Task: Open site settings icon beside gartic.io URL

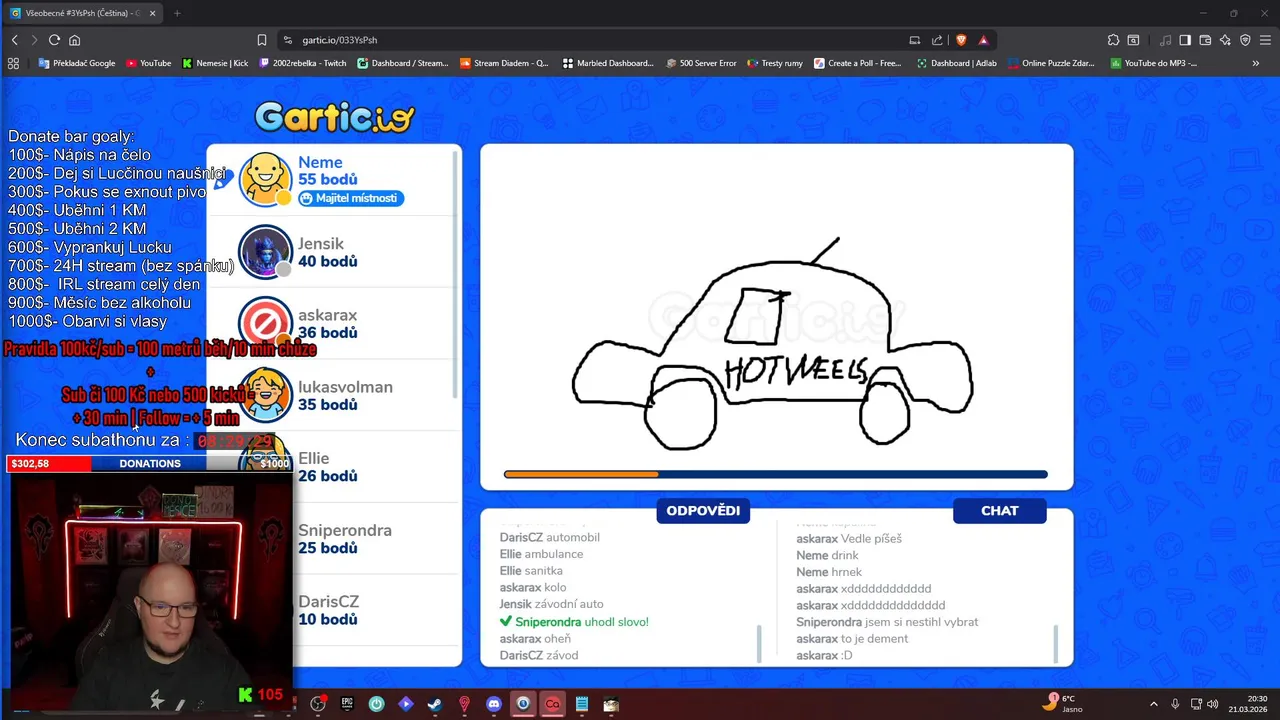Action: pyautogui.click(x=288, y=40)
